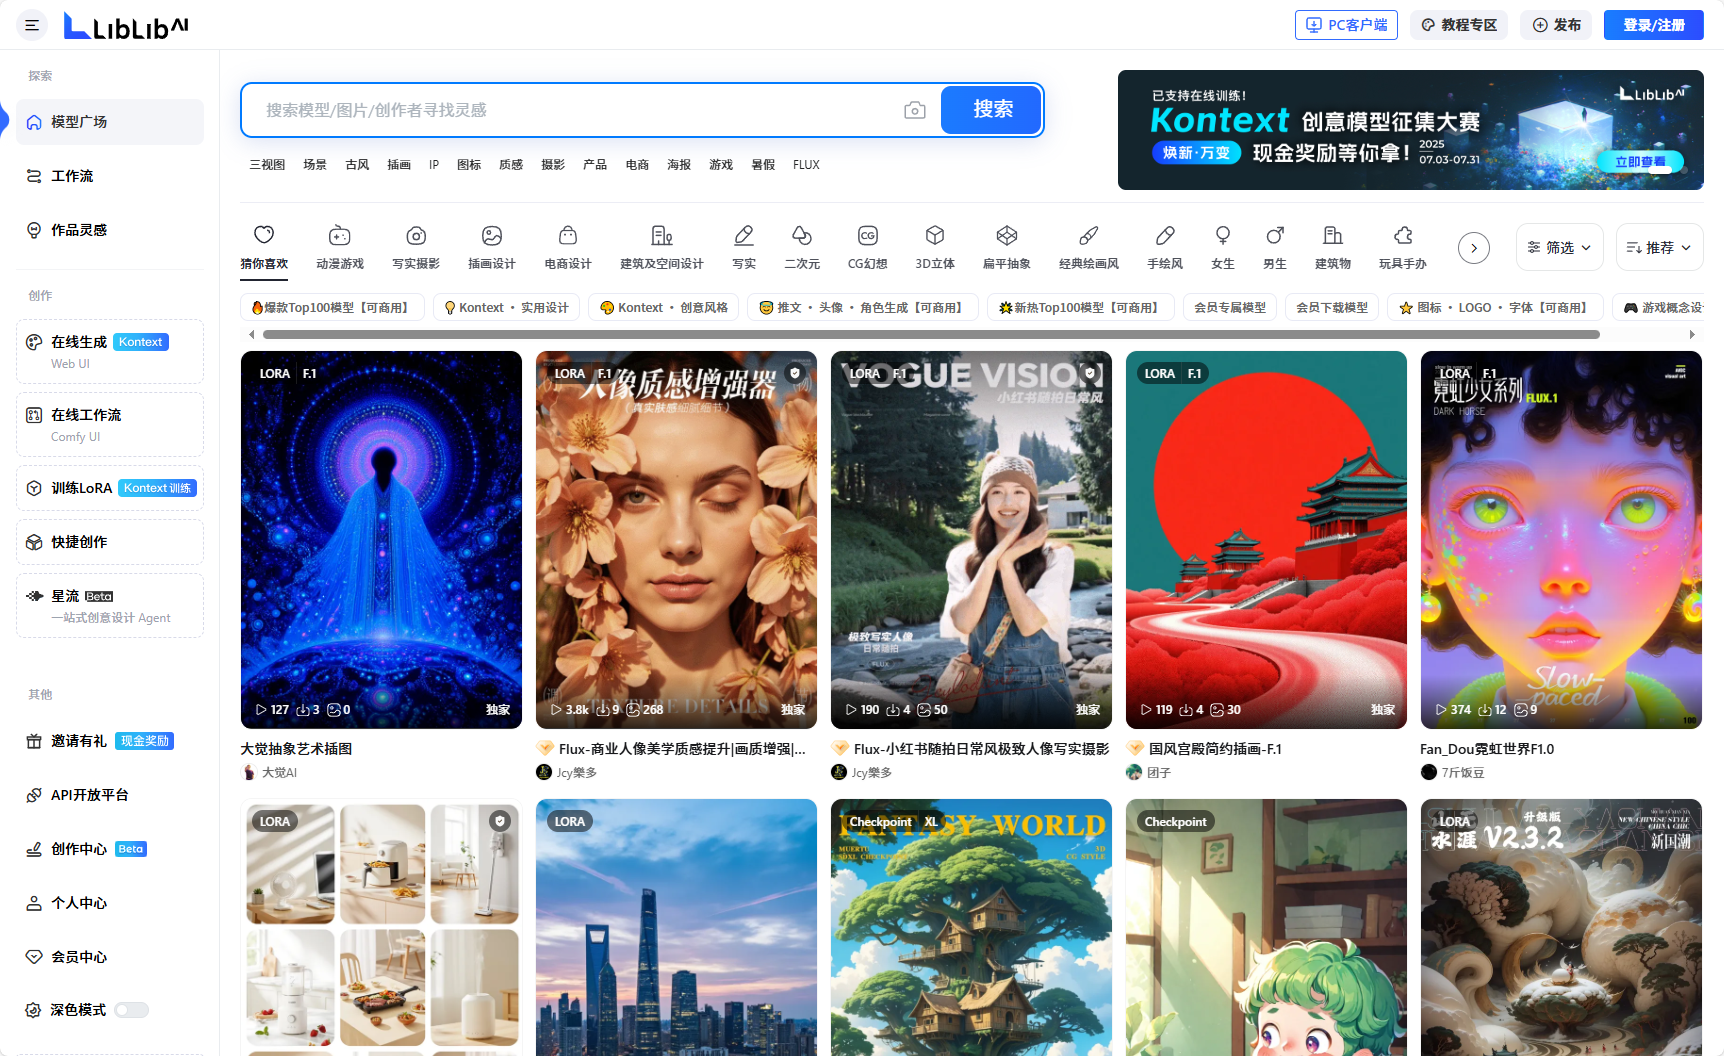Open API开放平台 in the sidebar

110,795
